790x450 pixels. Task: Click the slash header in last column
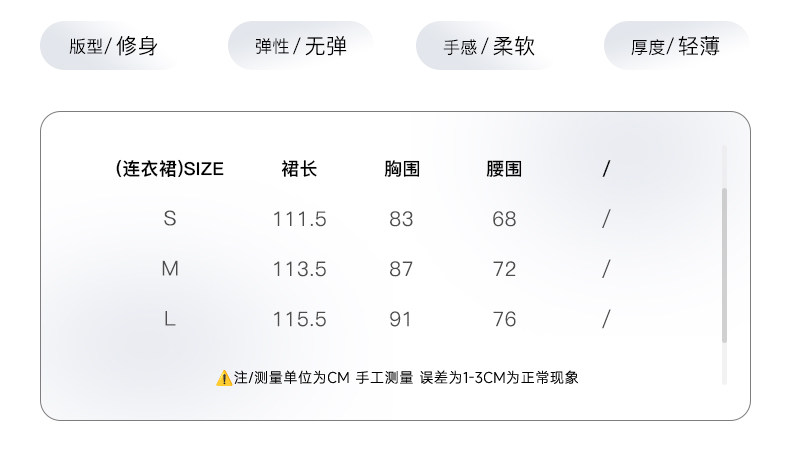pos(606,169)
